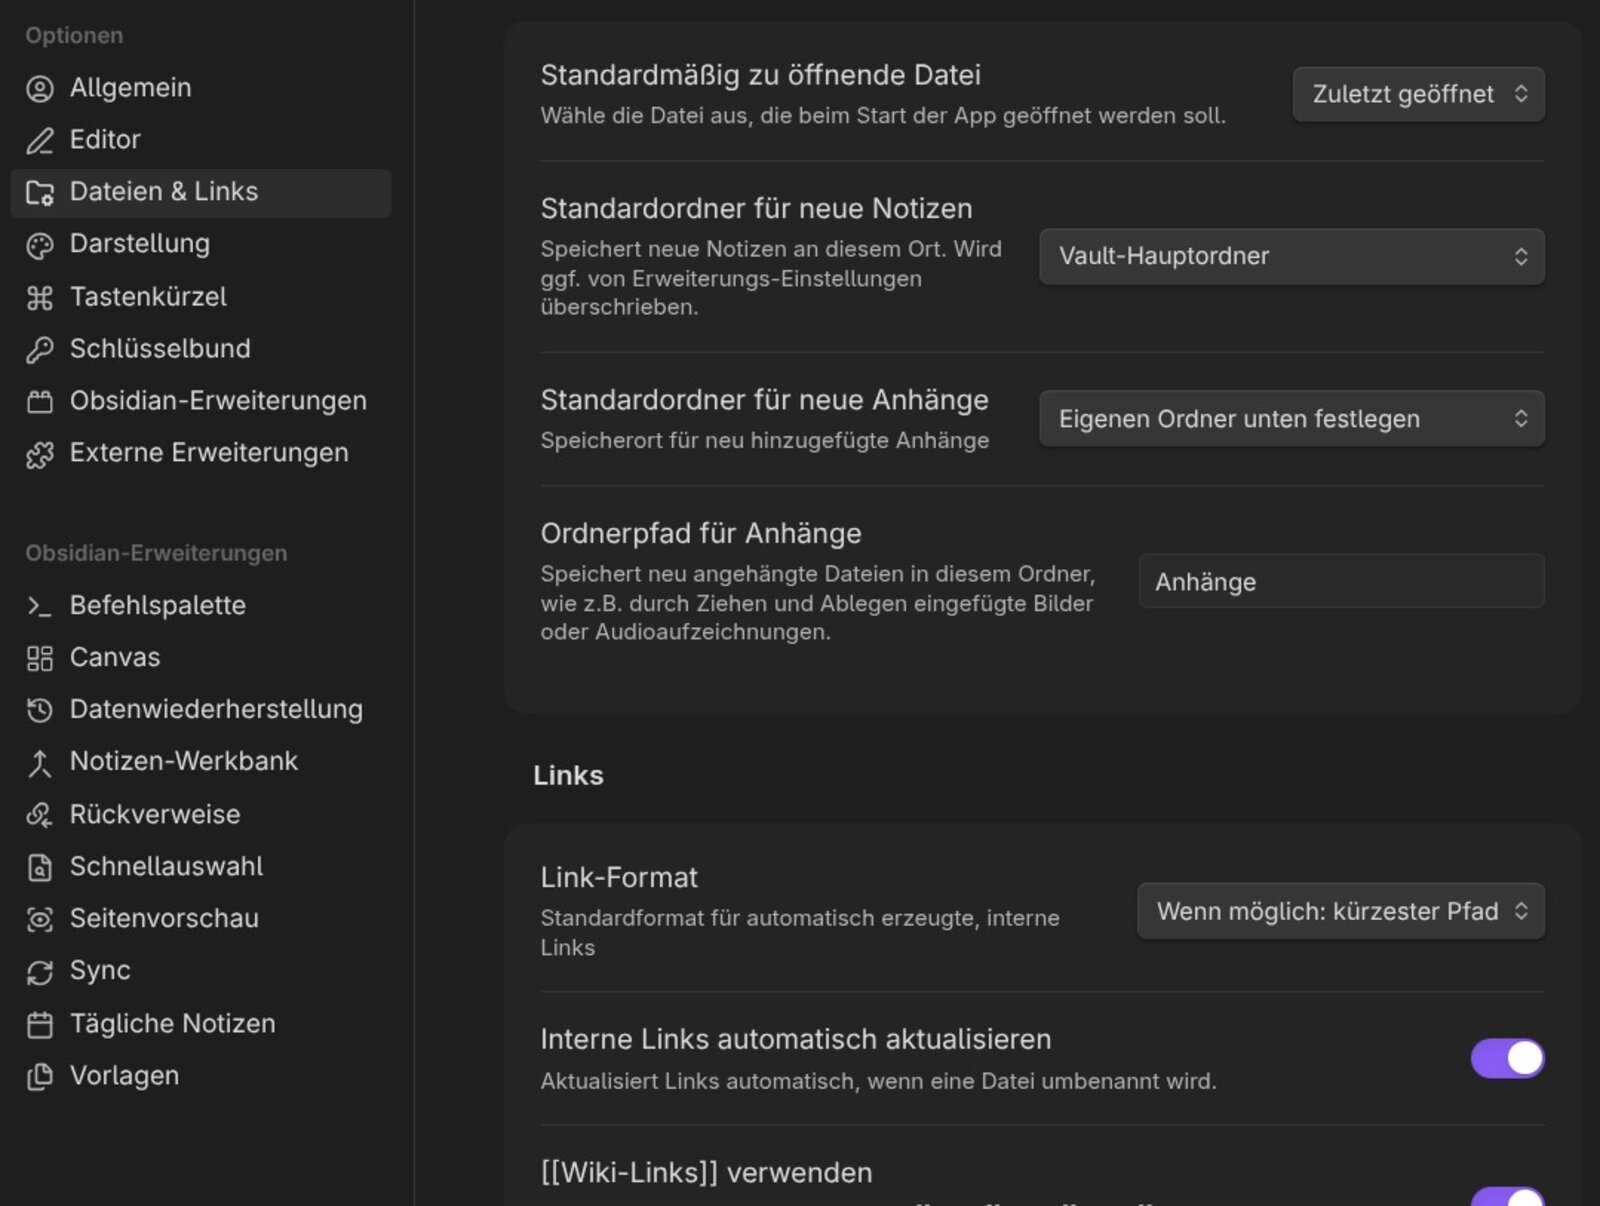1600x1206 pixels.
Task: Click the Tastenkürzel command-key icon
Action: point(39,298)
